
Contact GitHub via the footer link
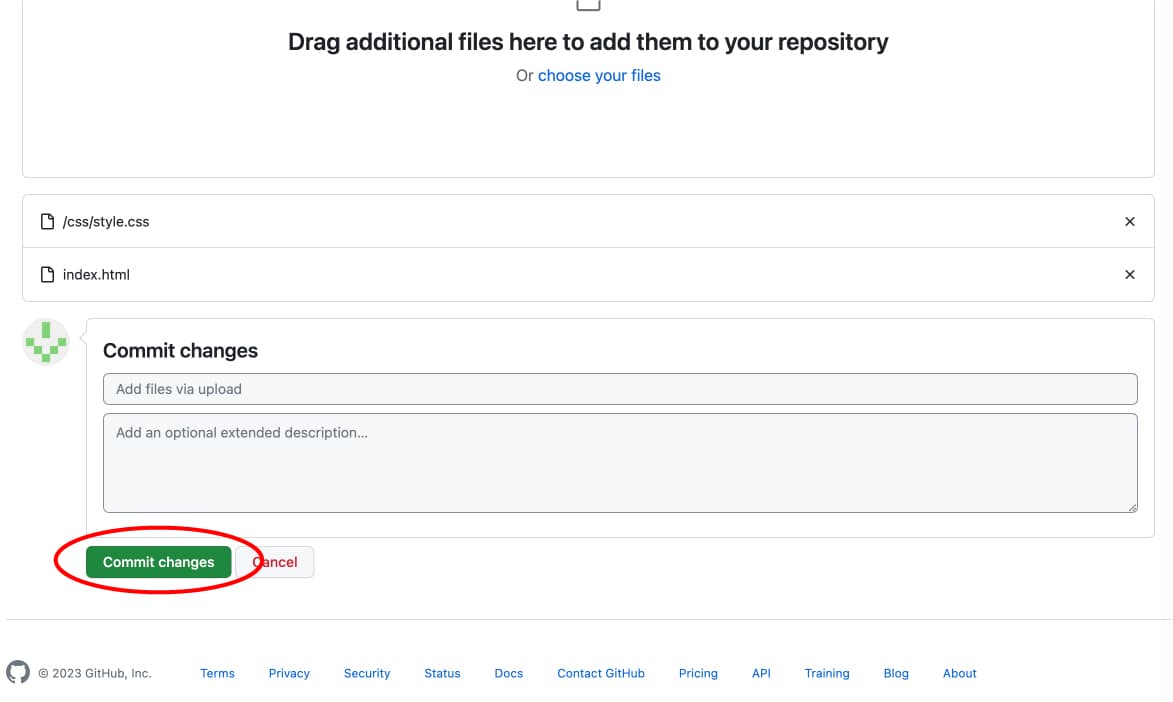pyautogui.click(x=600, y=673)
